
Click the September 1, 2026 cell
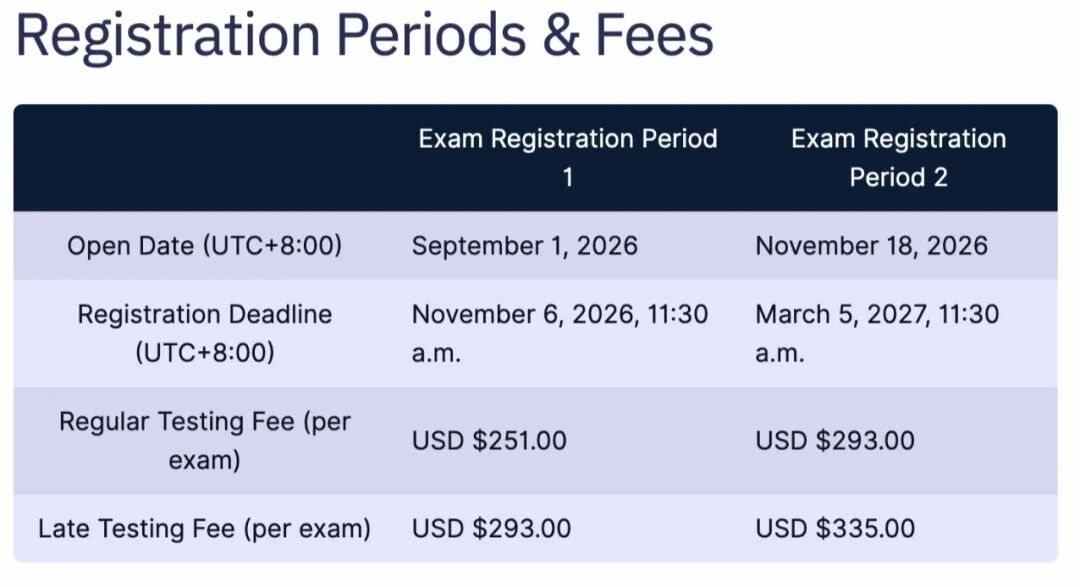click(525, 246)
